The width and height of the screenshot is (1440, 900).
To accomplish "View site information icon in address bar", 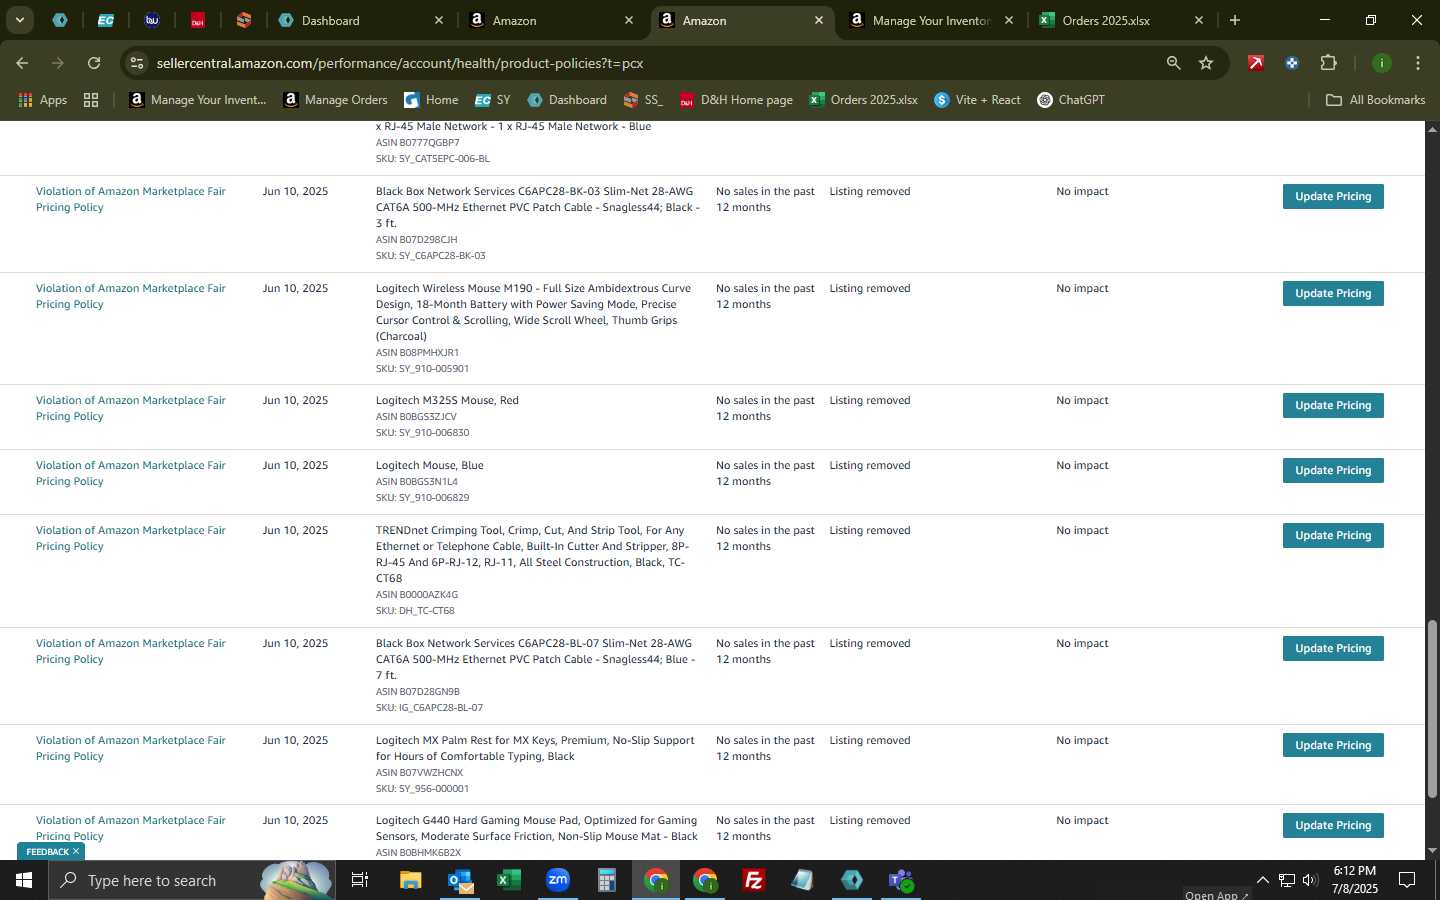I will (x=137, y=63).
